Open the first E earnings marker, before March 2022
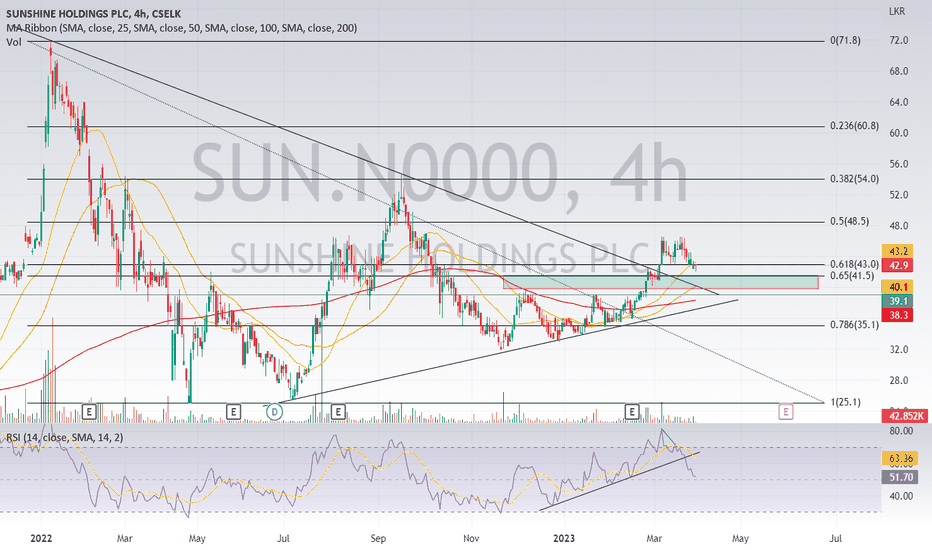This screenshot has width=932, height=550. click(x=89, y=411)
